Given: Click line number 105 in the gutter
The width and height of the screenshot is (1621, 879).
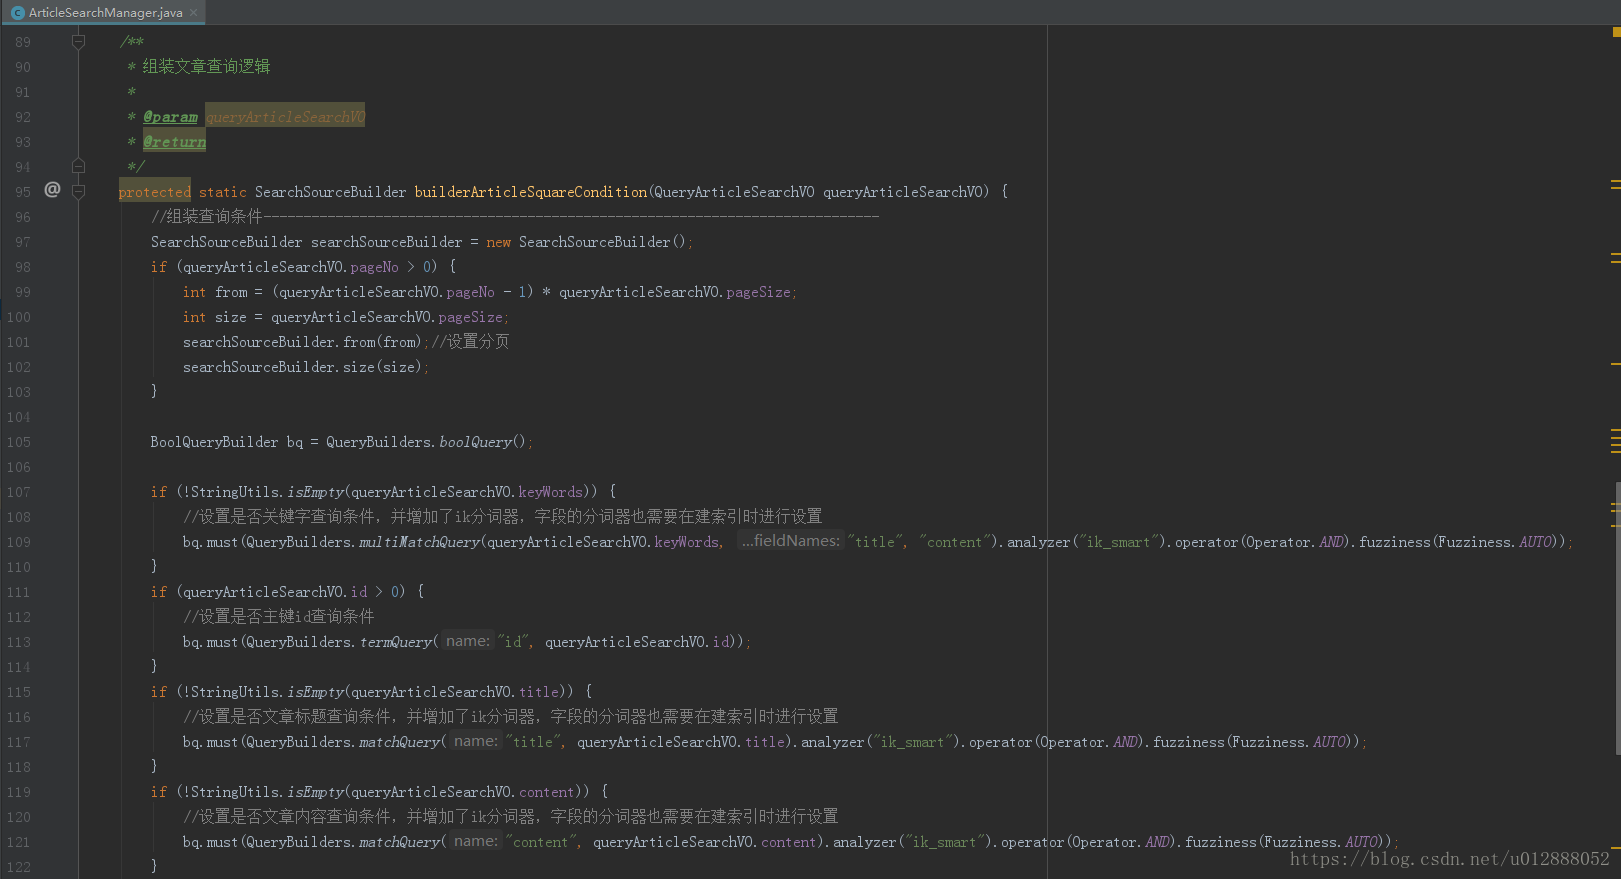Looking at the screenshot, I should tap(18, 442).
